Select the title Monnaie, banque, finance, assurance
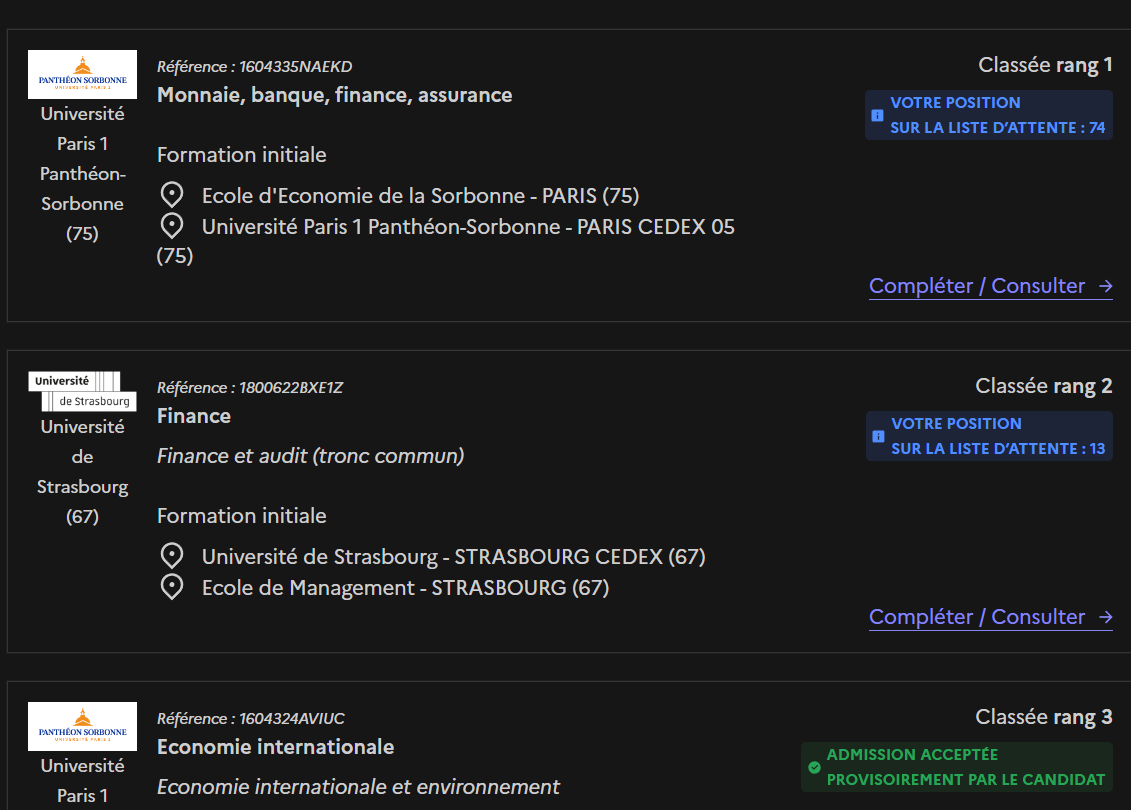Viewport: 1131px width, 810px height. [x=334, y=95]
